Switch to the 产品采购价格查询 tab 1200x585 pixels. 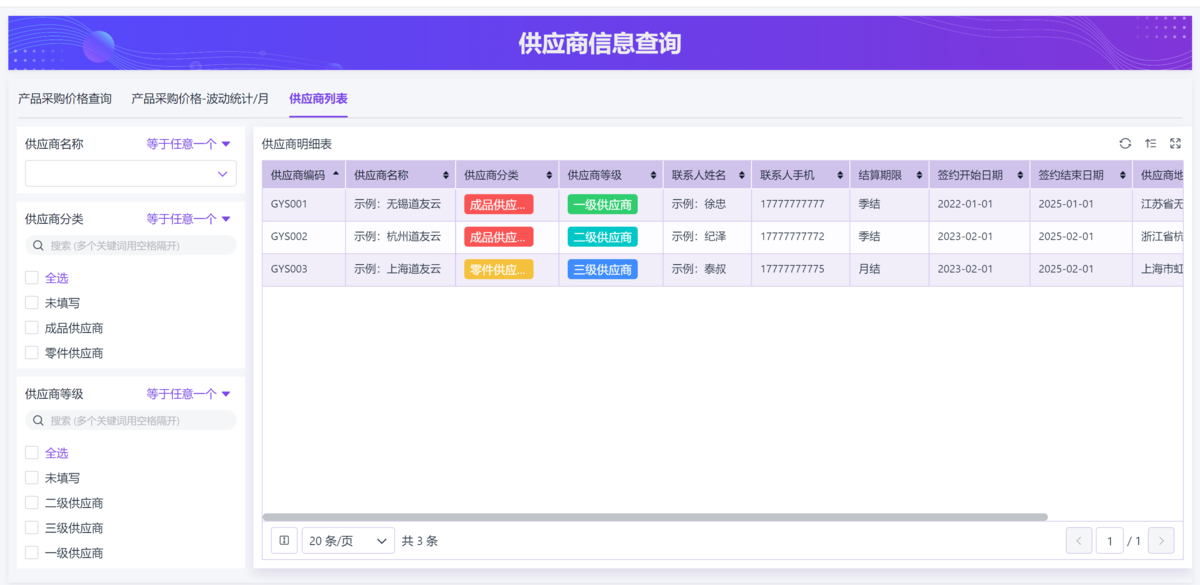(65, 99)
